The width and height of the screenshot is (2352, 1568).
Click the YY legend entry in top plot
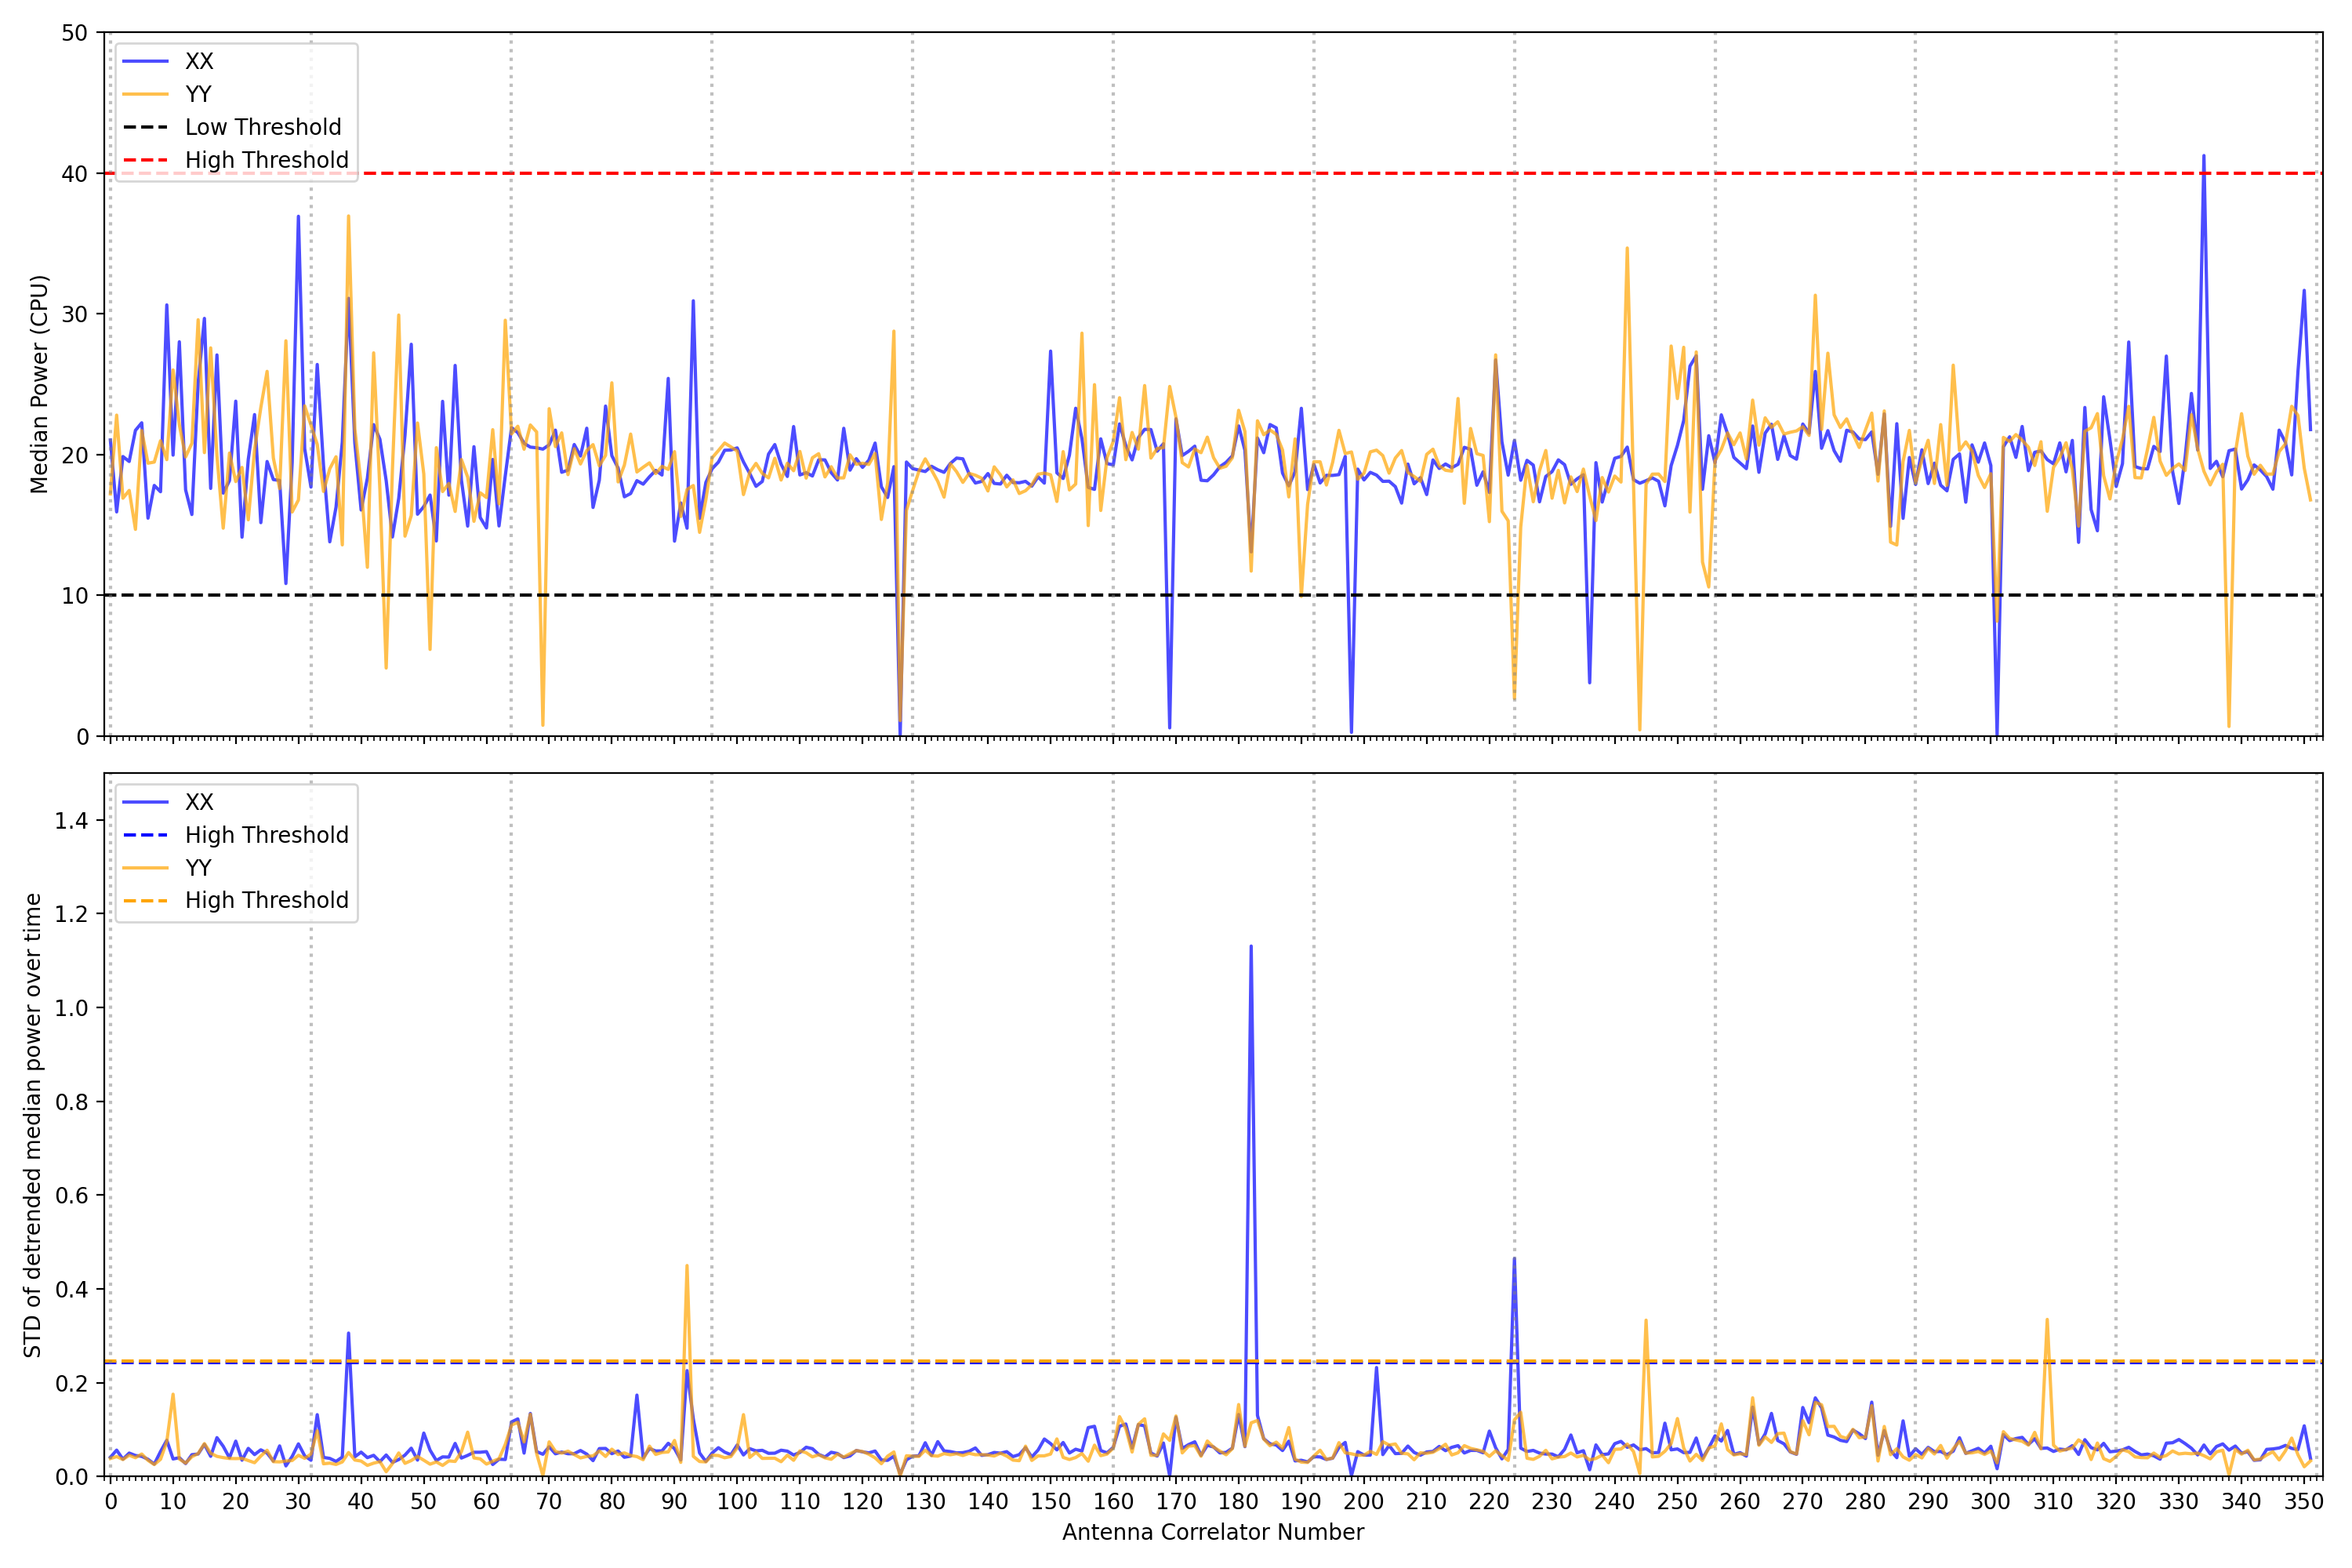pos(198,94)
